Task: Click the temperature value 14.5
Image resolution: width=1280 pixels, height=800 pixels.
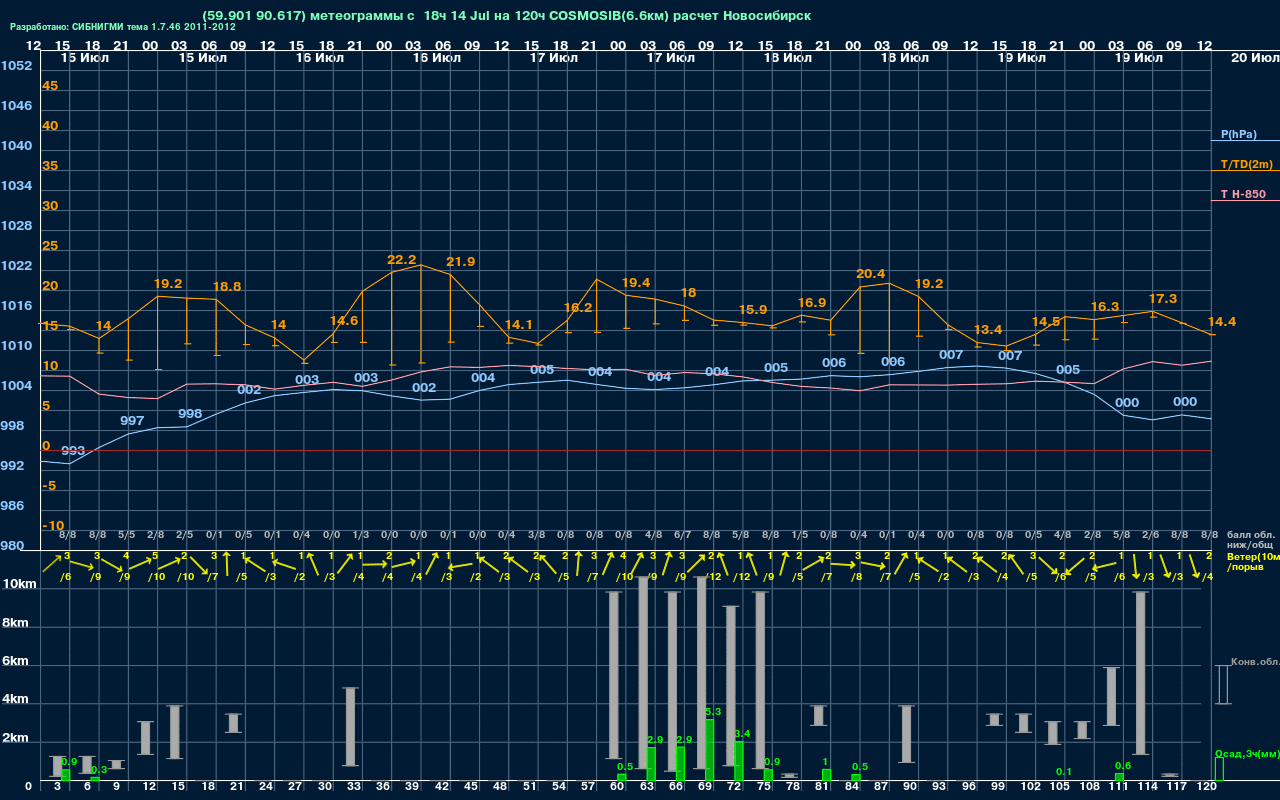Action: (1046, 322)
